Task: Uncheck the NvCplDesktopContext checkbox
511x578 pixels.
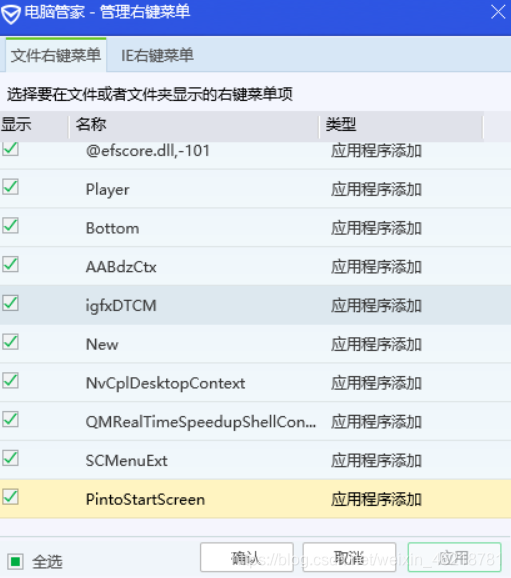Action: (10, 380)
